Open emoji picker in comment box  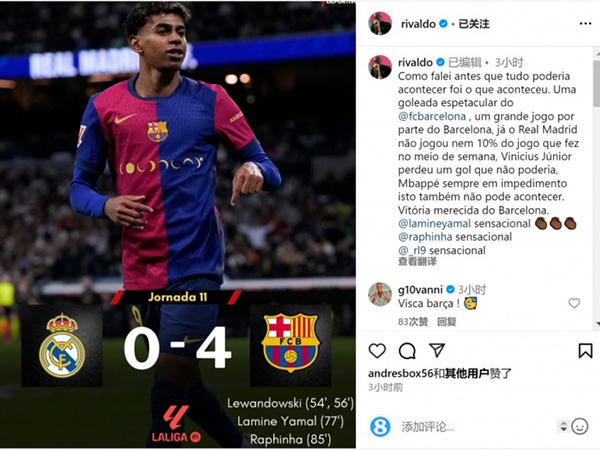(x=580, y=426)
